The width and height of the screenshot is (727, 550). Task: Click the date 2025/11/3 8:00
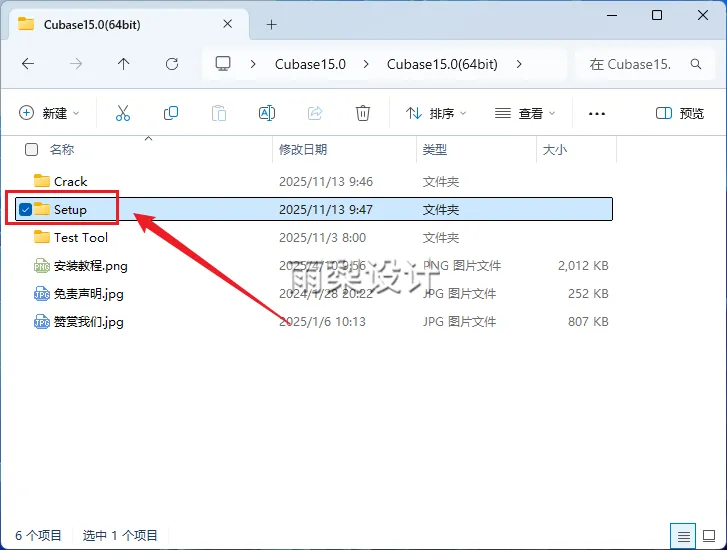[322, 237]
